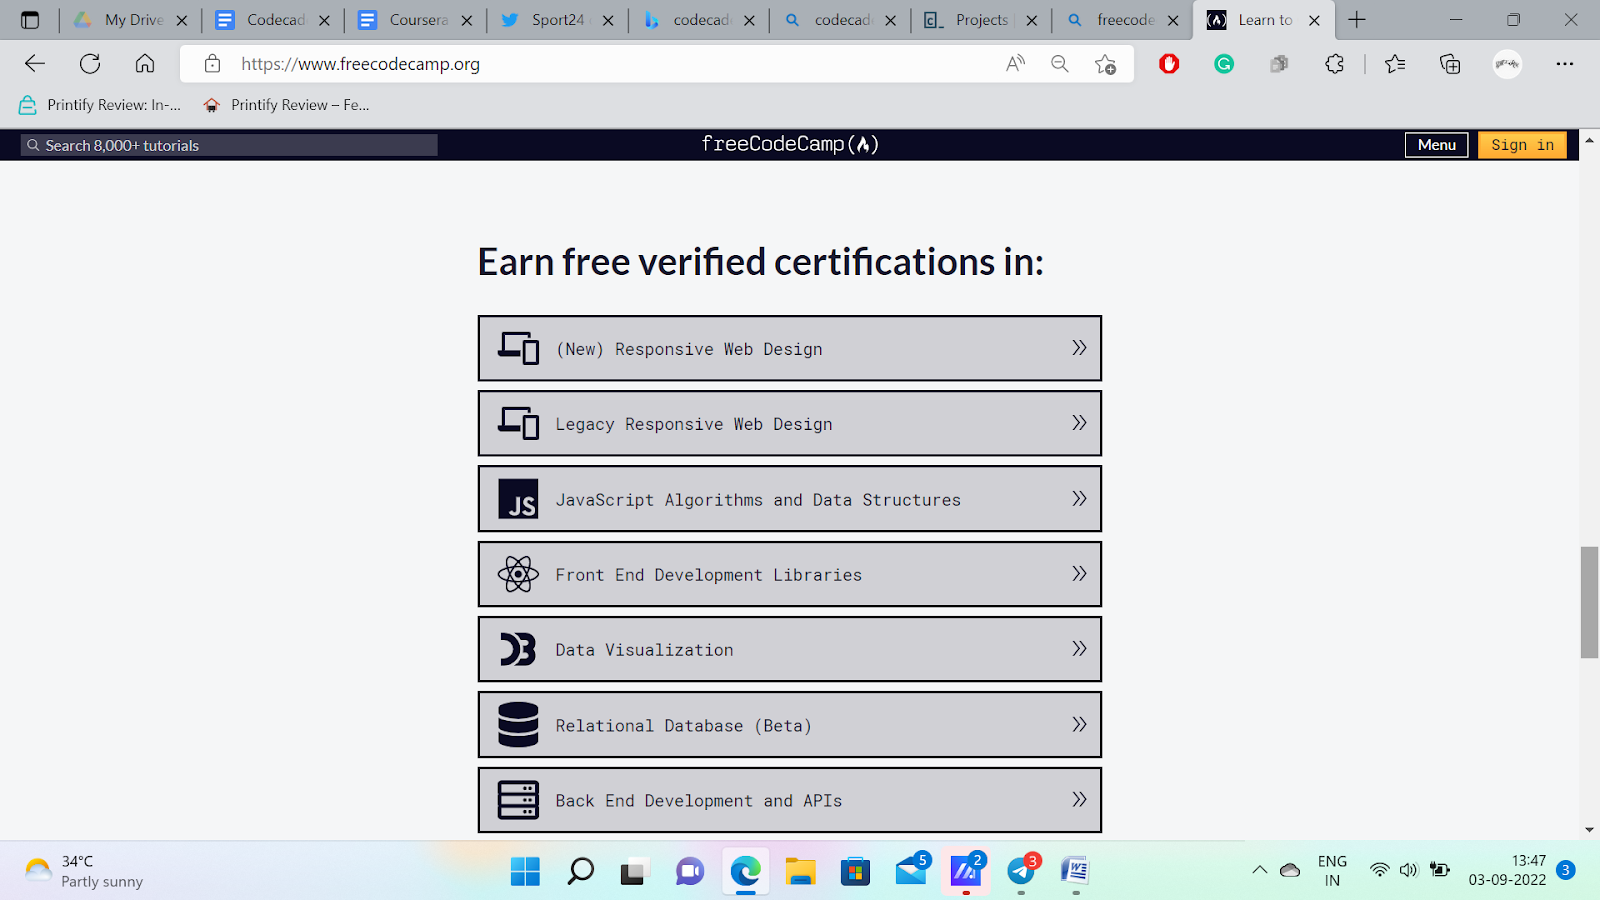This screenshot has width=1600, height=900.
Task: Open the green Grammarly extension icon
Action: click(x=1224, y=64)
